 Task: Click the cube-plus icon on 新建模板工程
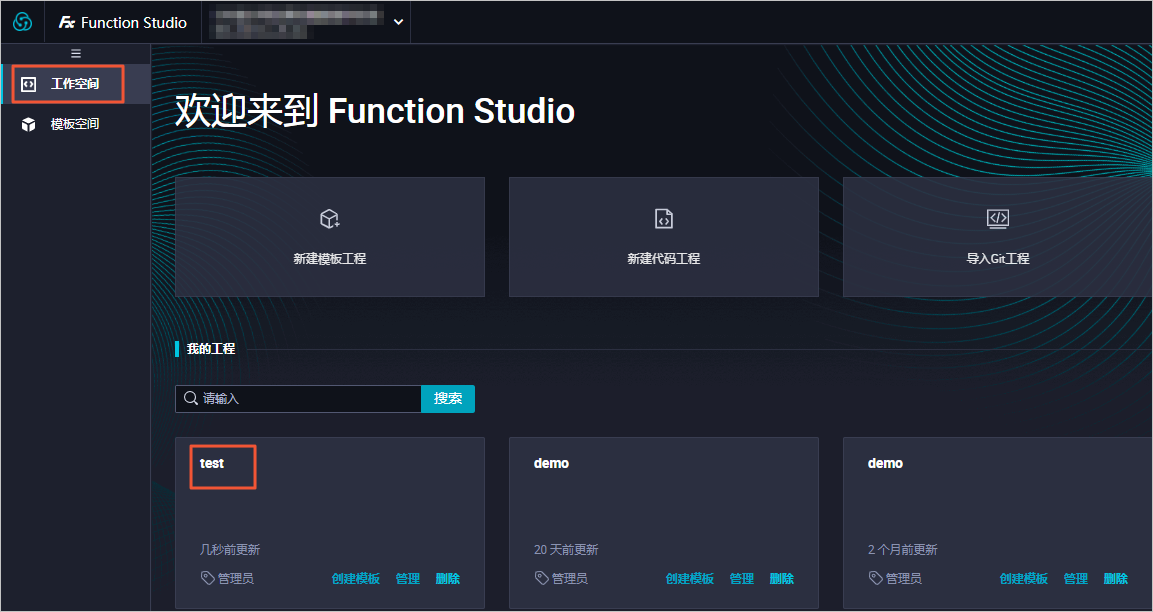coord(329,218)
